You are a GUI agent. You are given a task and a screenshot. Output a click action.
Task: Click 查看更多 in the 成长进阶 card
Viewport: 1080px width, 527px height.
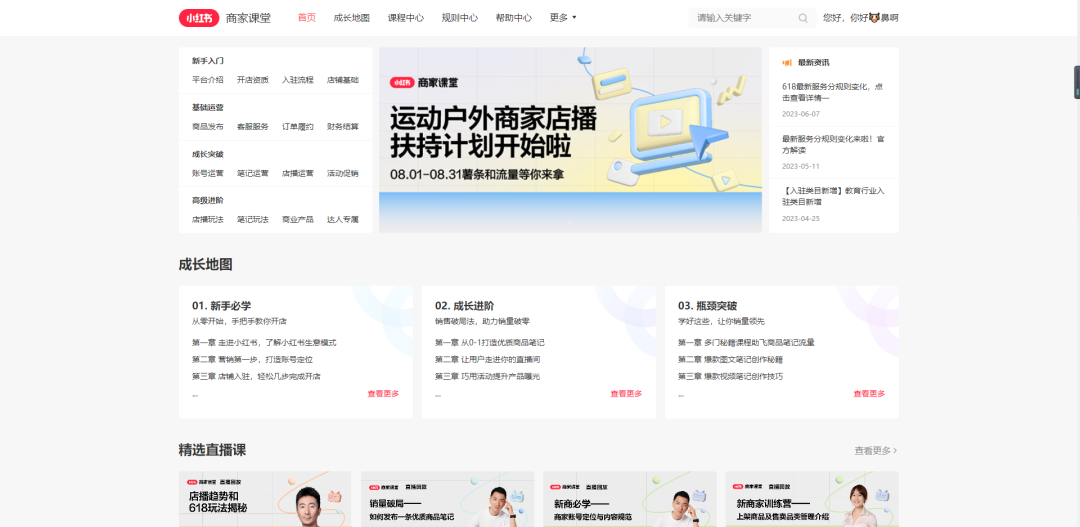pos(626,394)
